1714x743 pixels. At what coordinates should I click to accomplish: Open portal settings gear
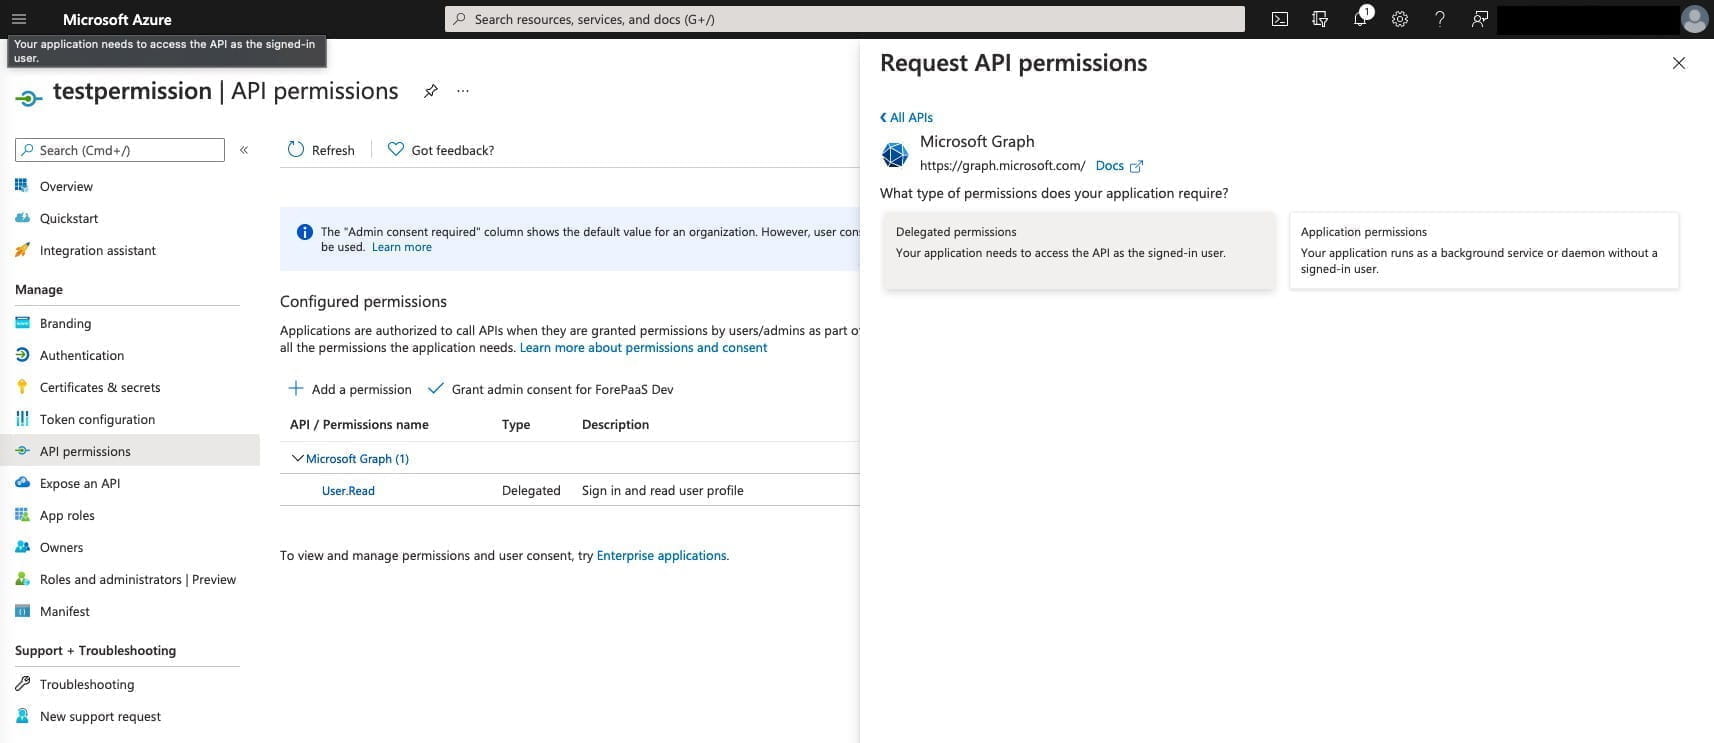point(1400,19)
